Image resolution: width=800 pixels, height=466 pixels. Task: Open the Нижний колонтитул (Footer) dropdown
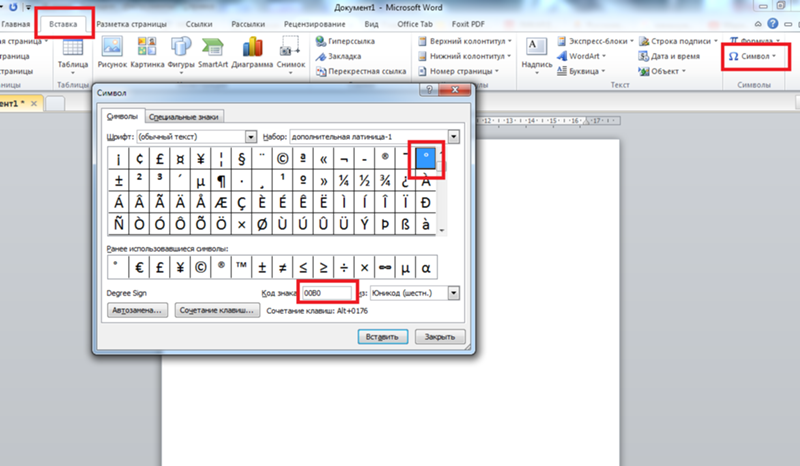465,56
